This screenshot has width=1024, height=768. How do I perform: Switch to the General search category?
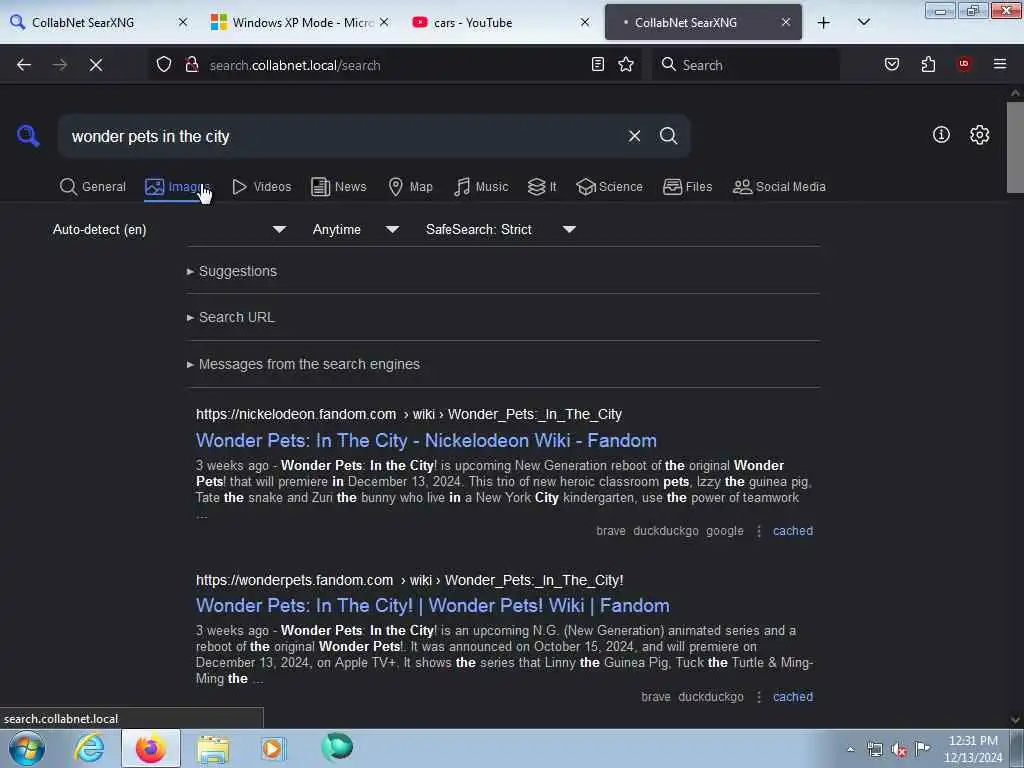point(93,187)
